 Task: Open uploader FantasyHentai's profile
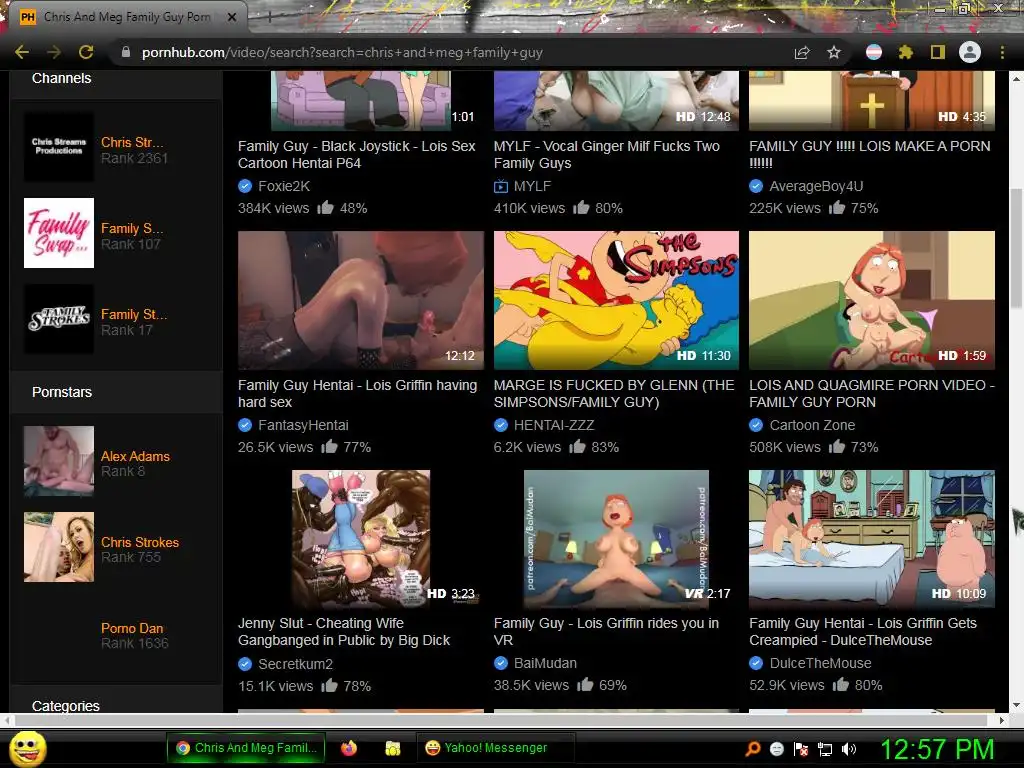click(x=303, y=425)
